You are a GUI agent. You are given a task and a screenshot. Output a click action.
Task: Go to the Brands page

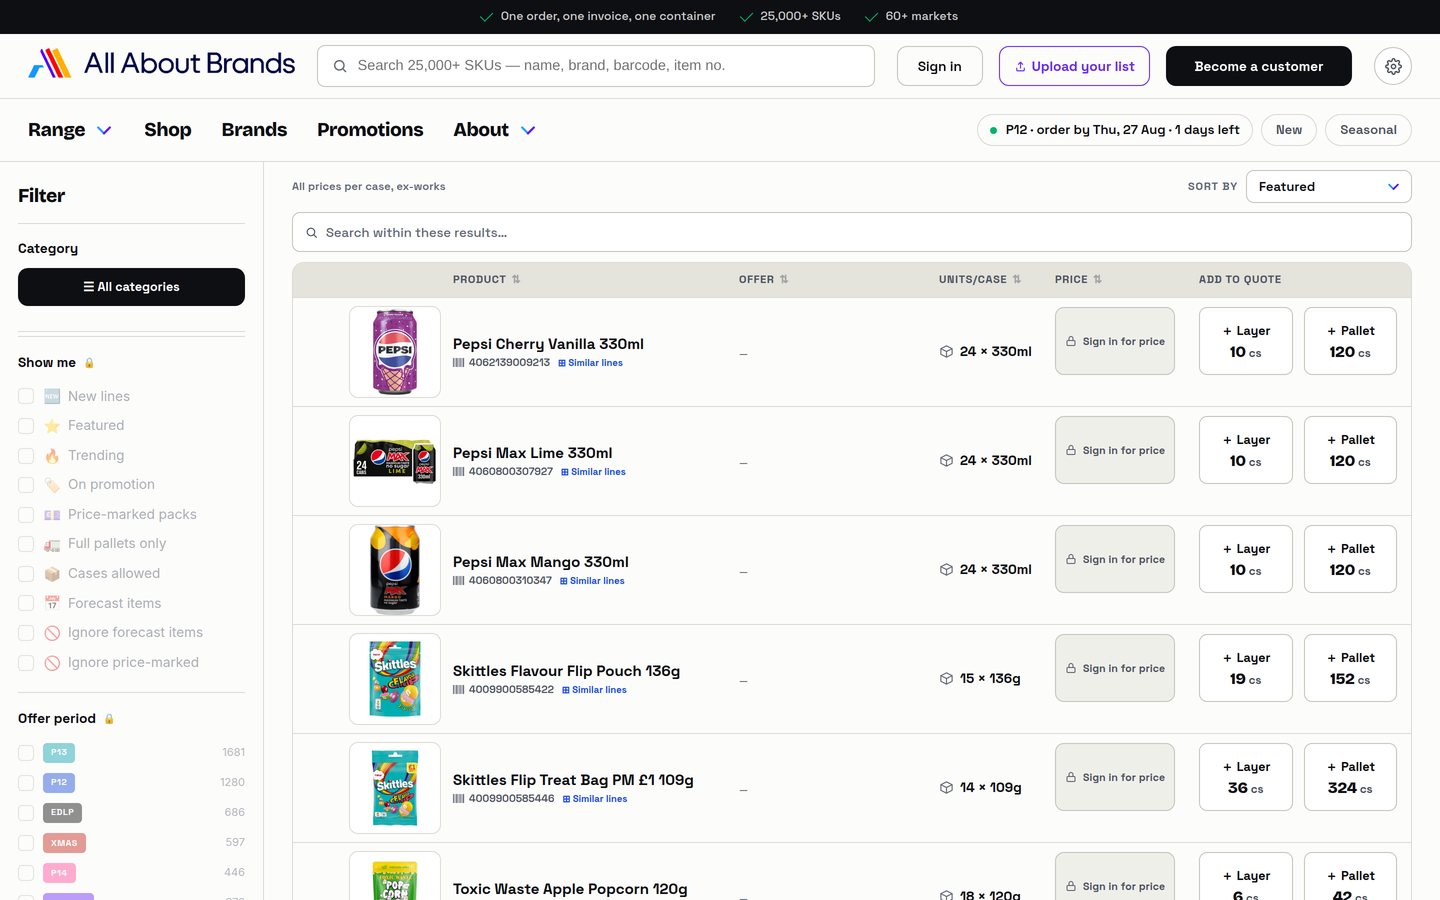click(254, 130)
